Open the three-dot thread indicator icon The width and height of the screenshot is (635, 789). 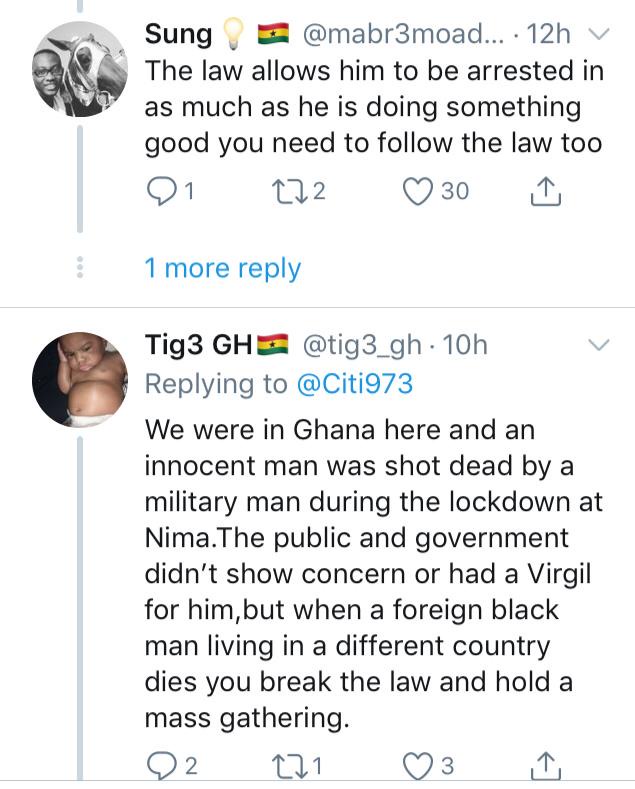(x=80, y=268)
